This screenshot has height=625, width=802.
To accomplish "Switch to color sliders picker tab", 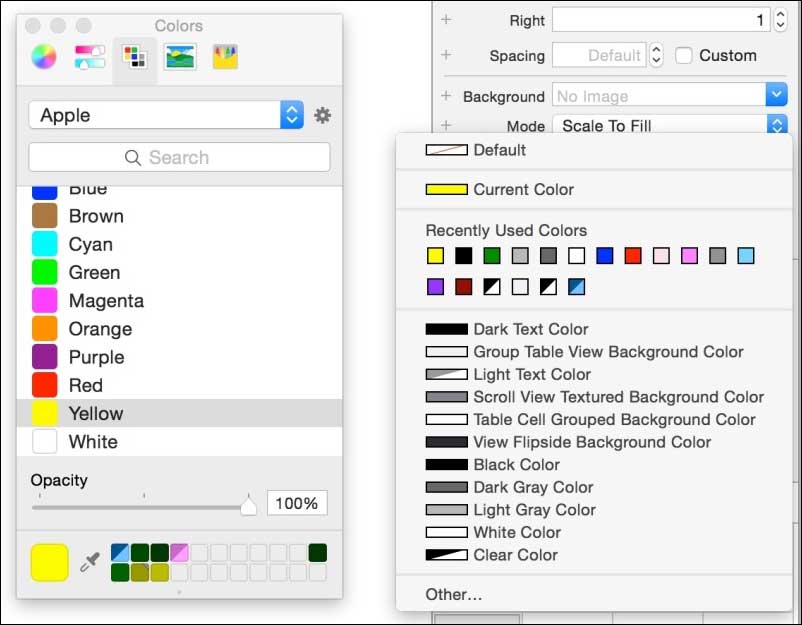I will pyautogui.click(x=89, y=57).
